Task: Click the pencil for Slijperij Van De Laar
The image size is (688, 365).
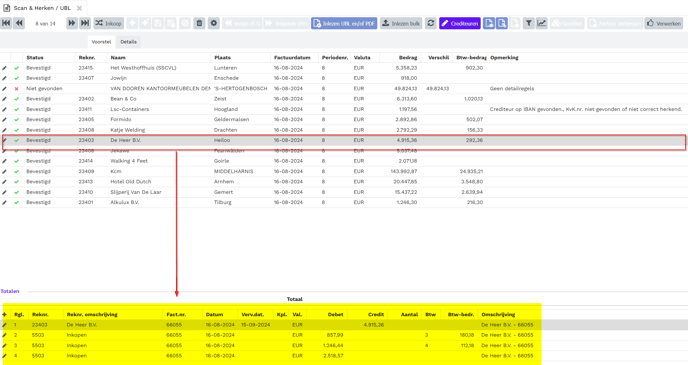Action: [x=4, y=192]
